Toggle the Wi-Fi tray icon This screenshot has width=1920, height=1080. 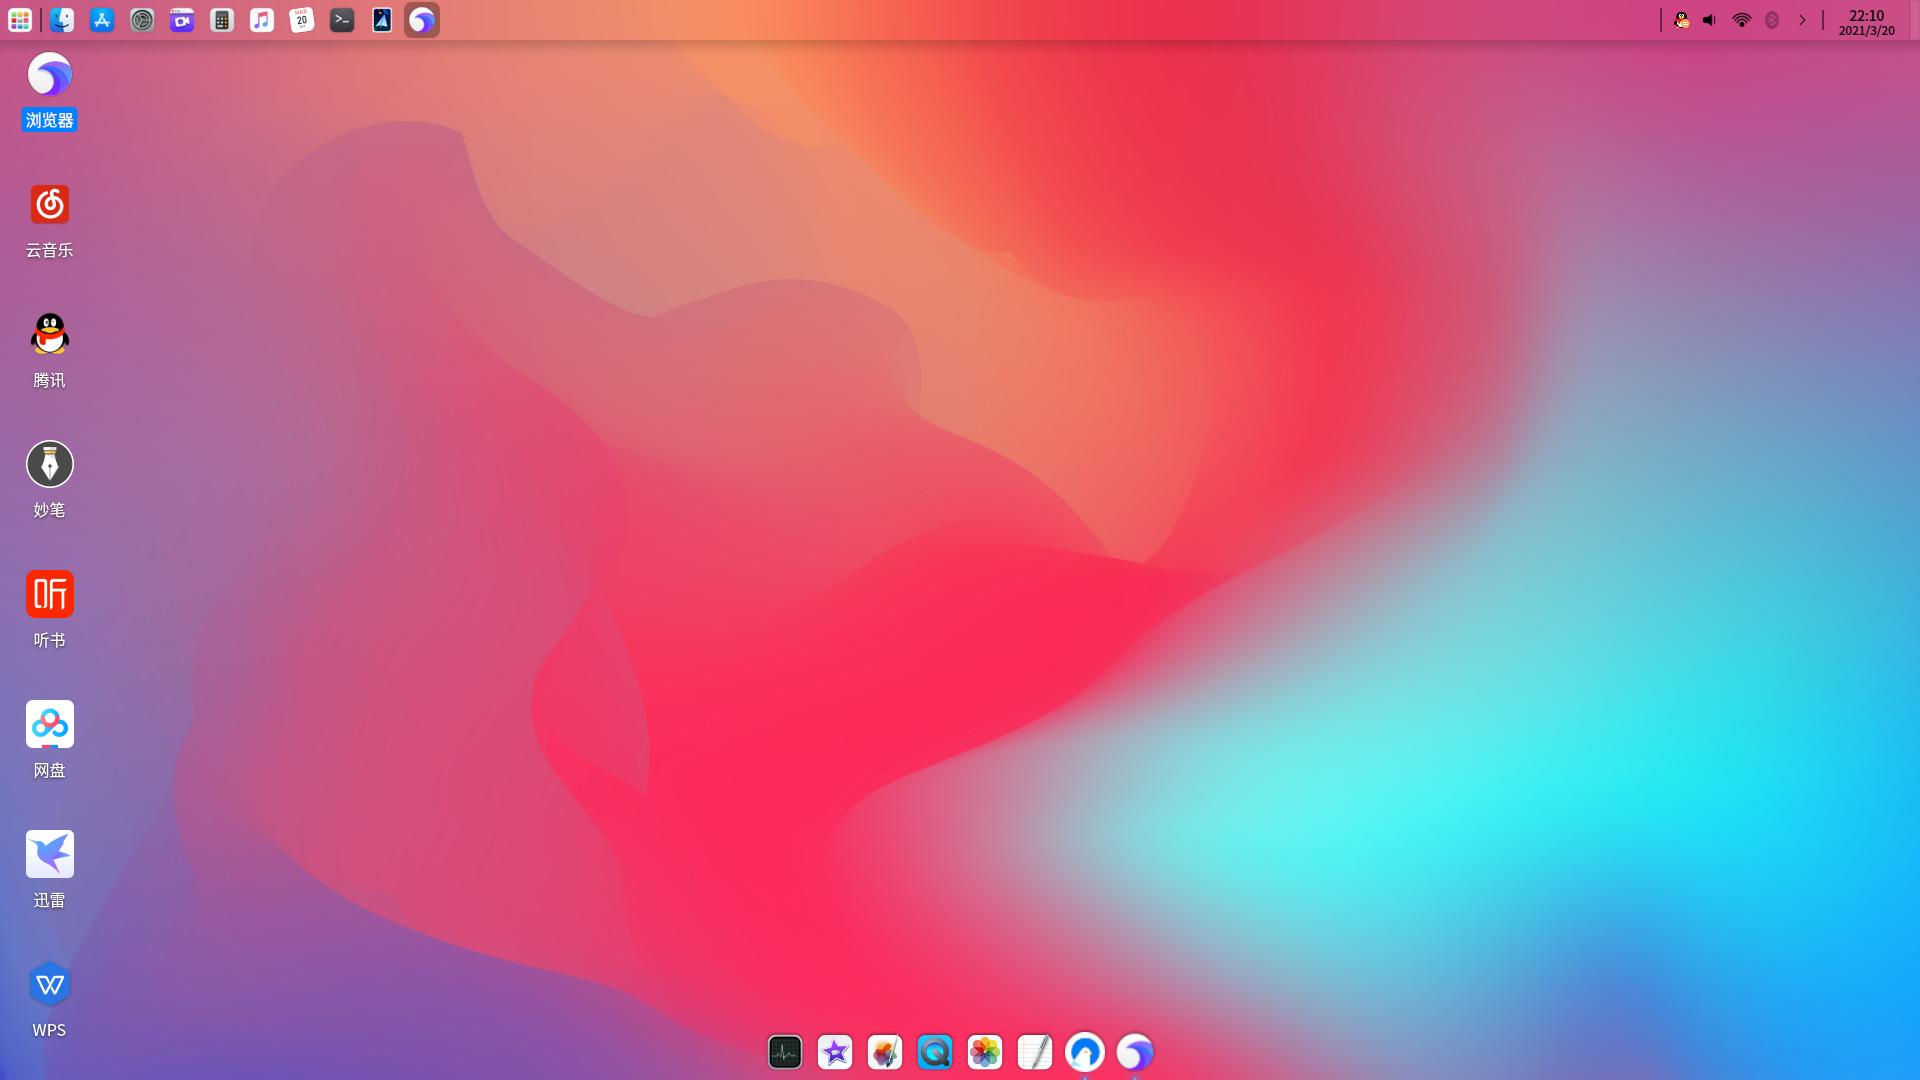(x=1741, y=20)
